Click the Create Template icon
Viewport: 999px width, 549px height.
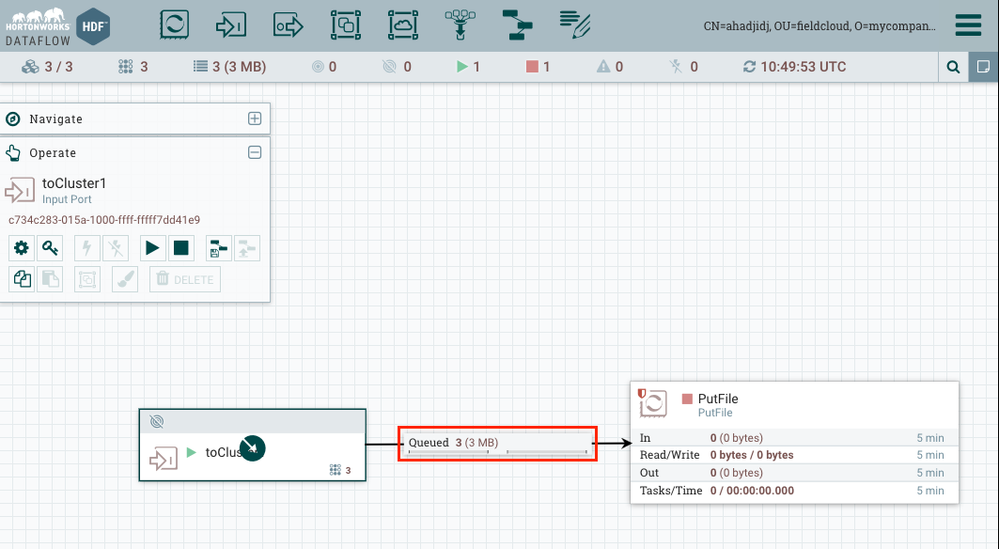tap(219, 248)
